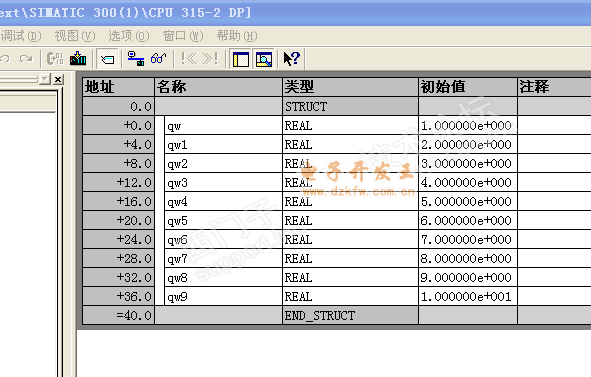Jump to next error icon
Screen dimensions: 591x377
point(210,58)
